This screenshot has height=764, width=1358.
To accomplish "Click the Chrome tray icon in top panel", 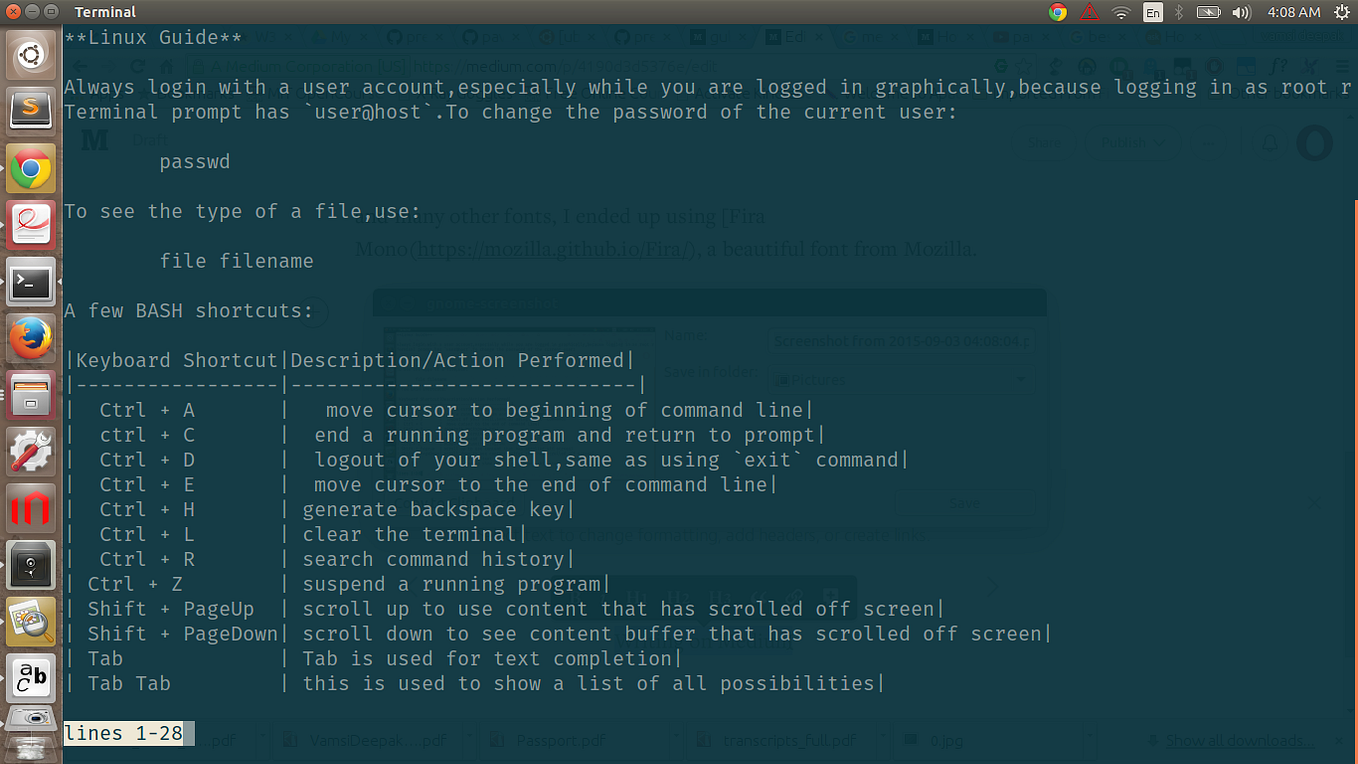I will [x=1058, y=12].
